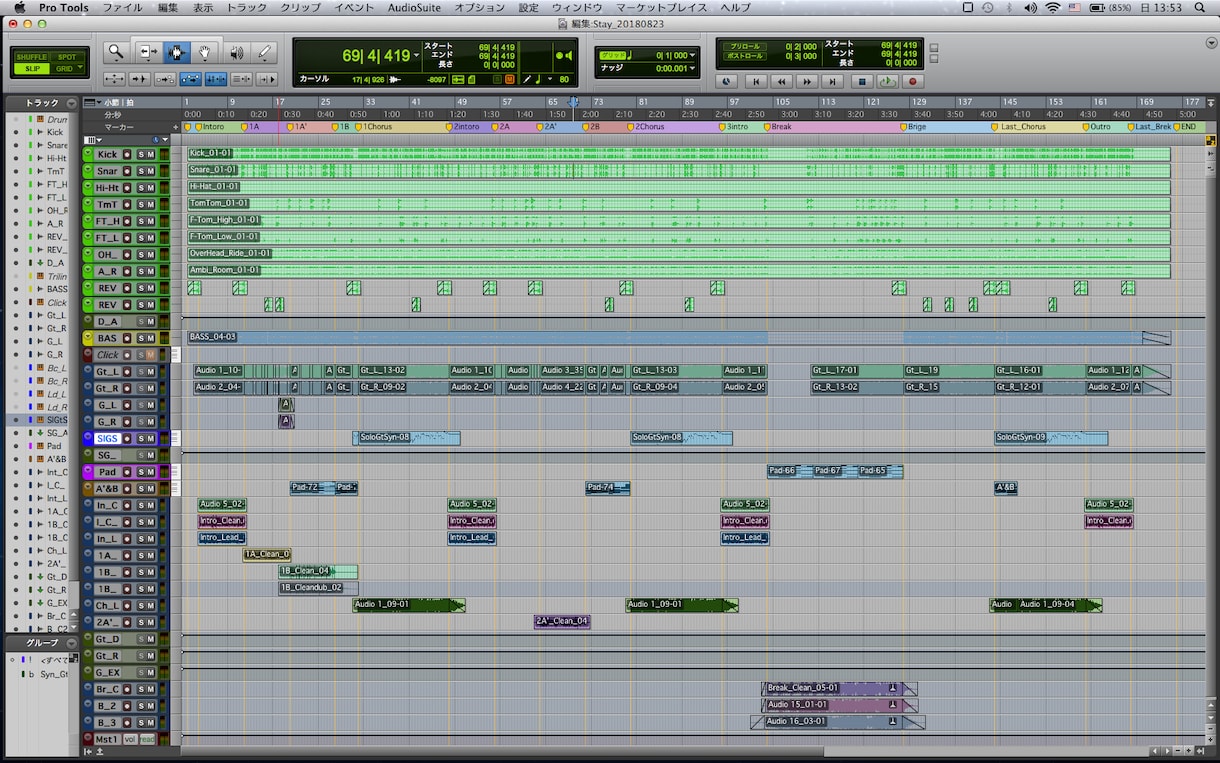Viewport: 1220px width, 763px height.
Task: Open the groups list popup menu
Action: (x=72, y=643)
